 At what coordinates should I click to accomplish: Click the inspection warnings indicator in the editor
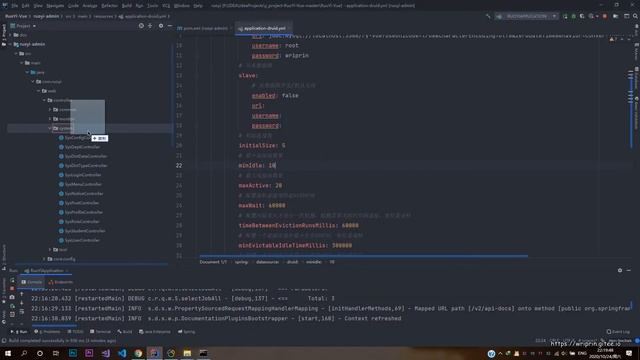coord(613,39)
